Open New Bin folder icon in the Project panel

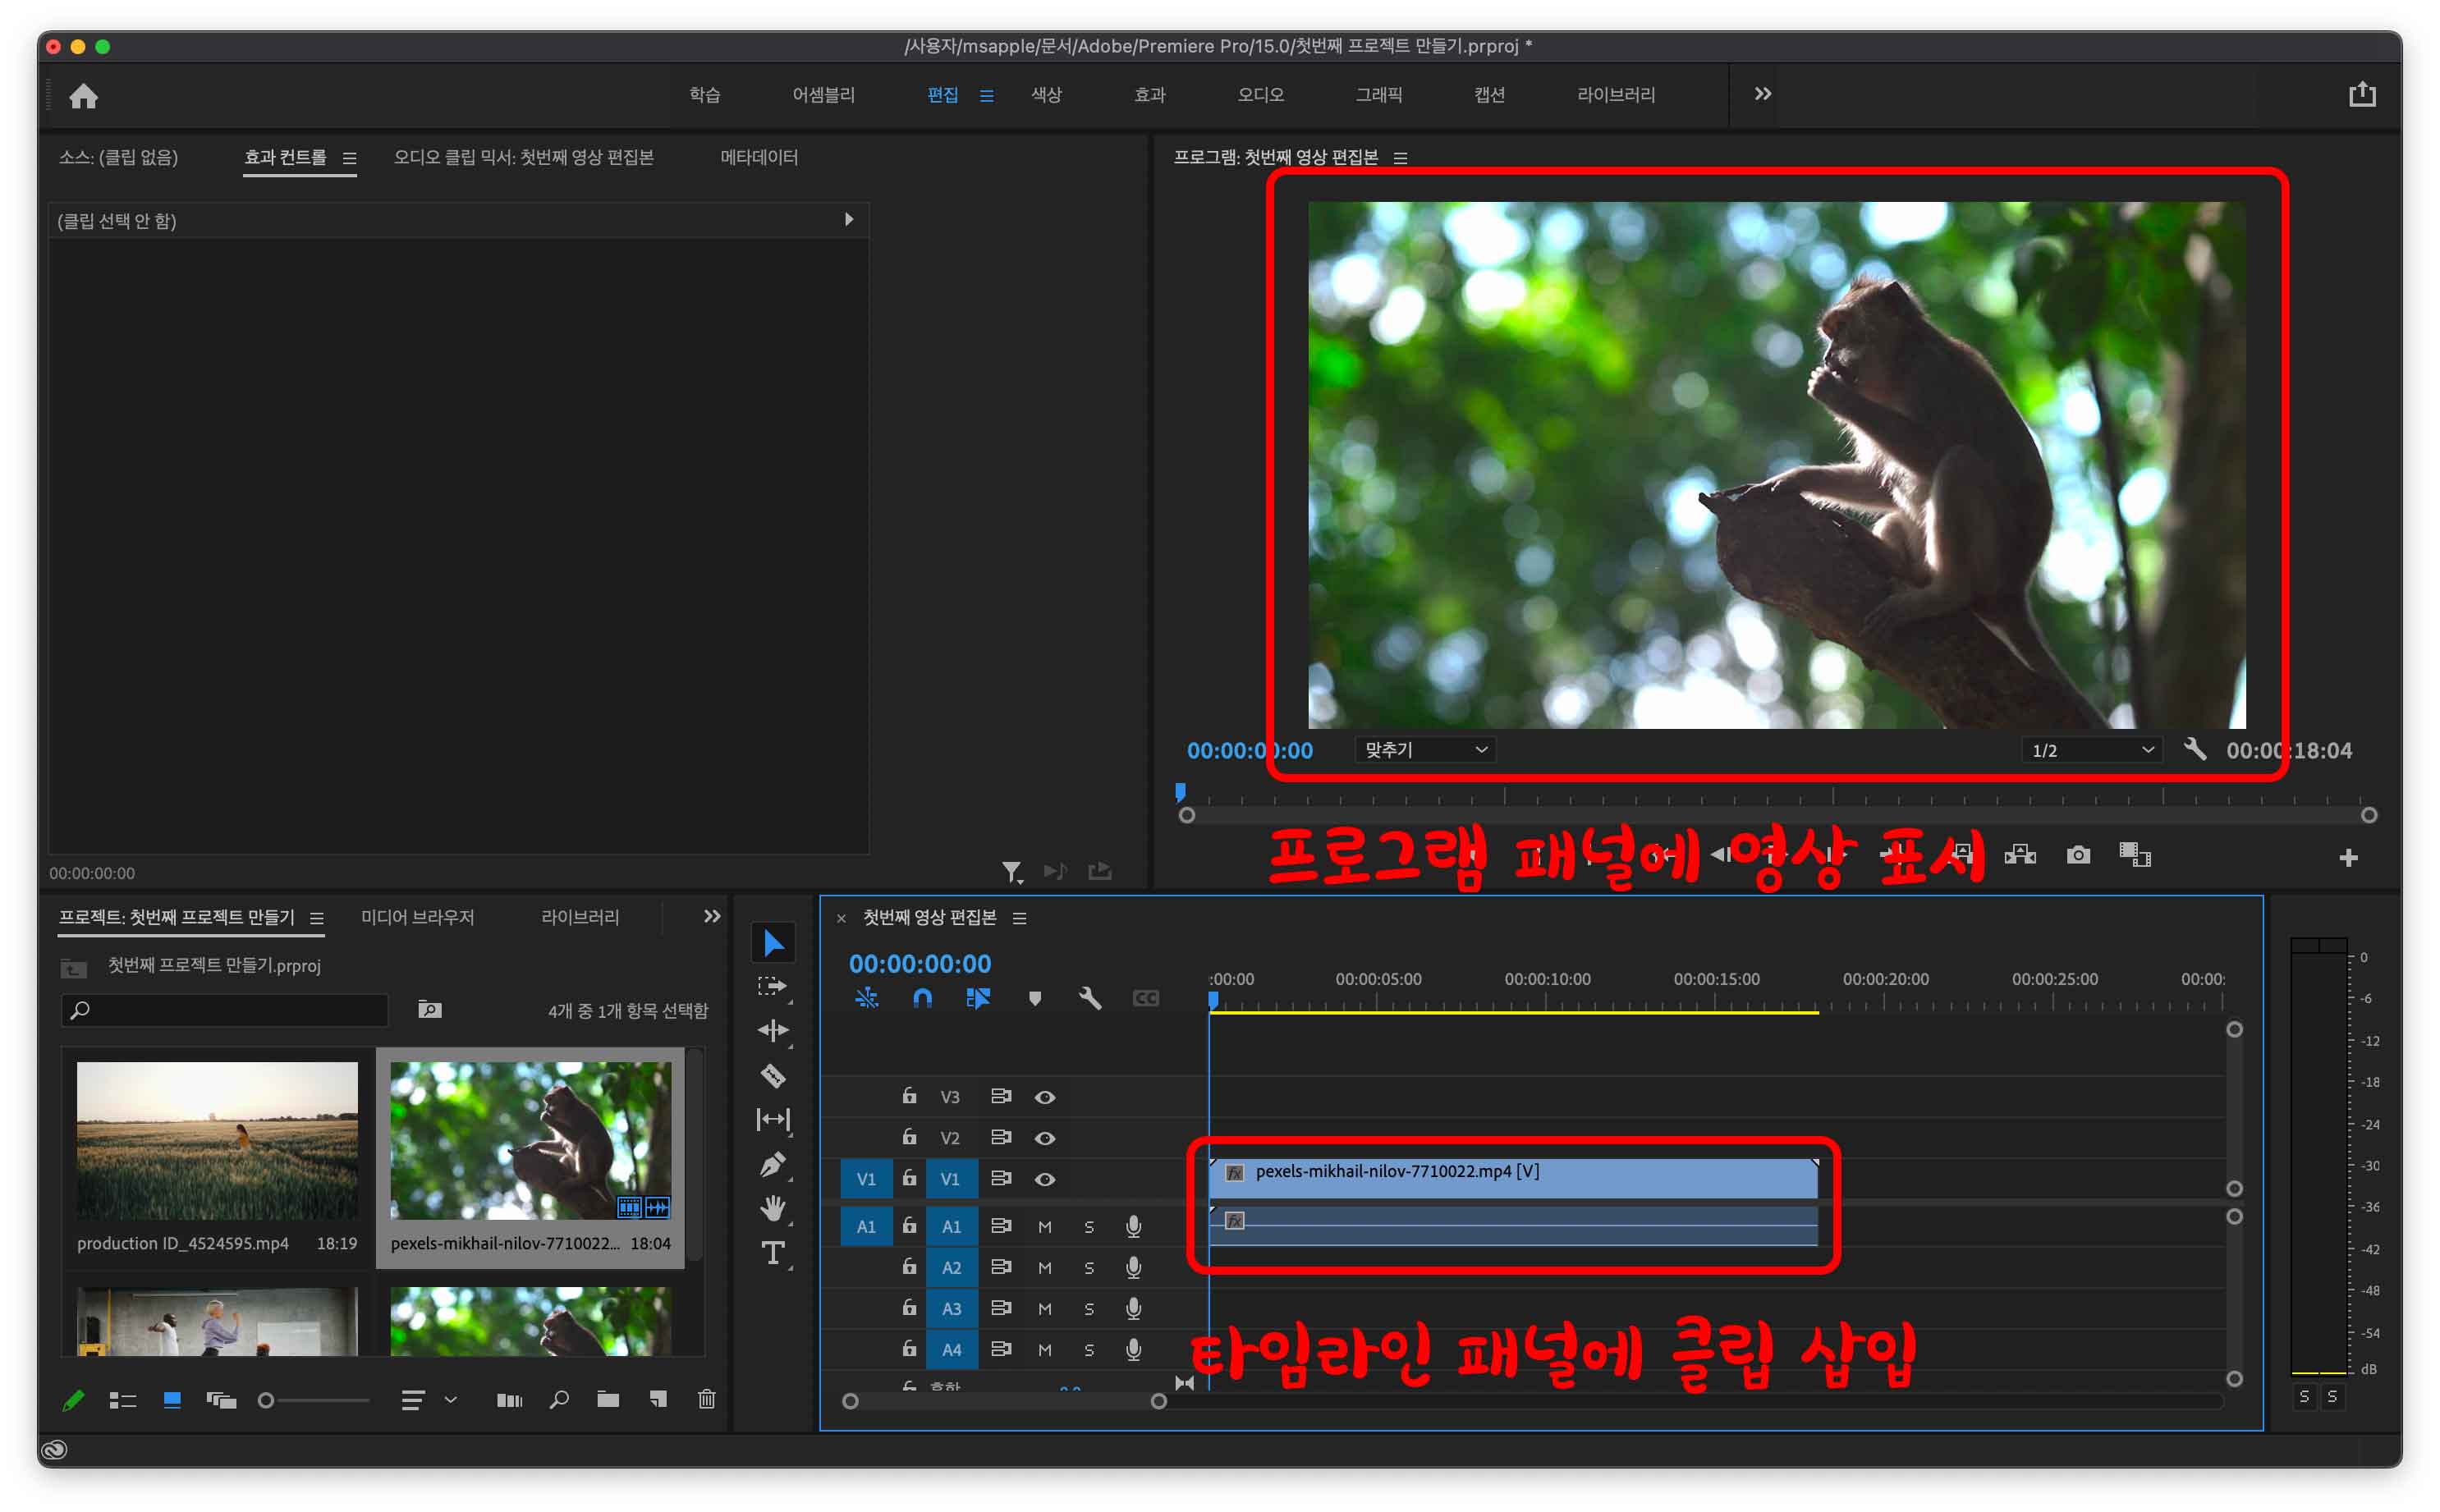[608, 1399]
